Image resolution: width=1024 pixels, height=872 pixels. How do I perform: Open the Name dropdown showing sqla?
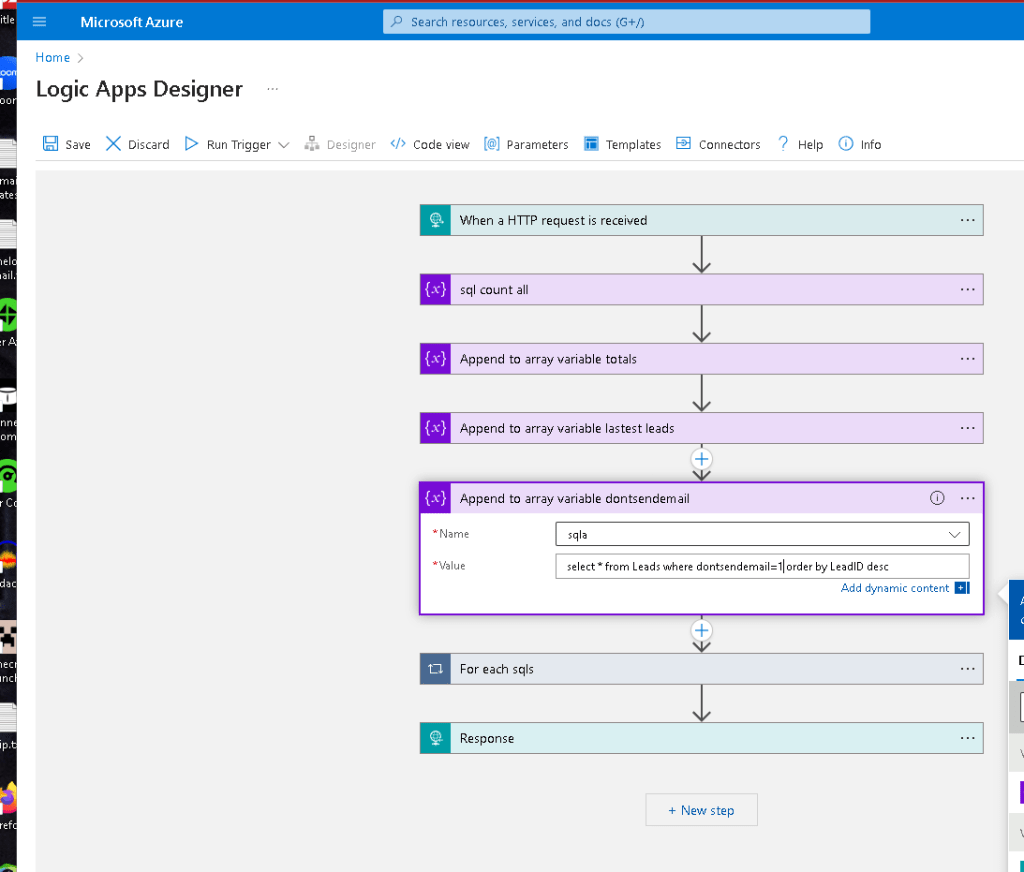click(762, 534)
